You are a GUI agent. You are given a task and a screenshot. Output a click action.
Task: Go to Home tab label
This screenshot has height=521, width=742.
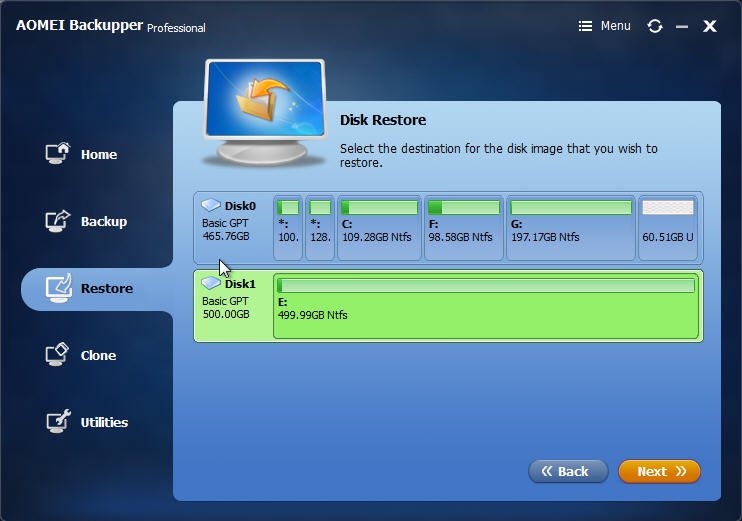pos(99,154)
